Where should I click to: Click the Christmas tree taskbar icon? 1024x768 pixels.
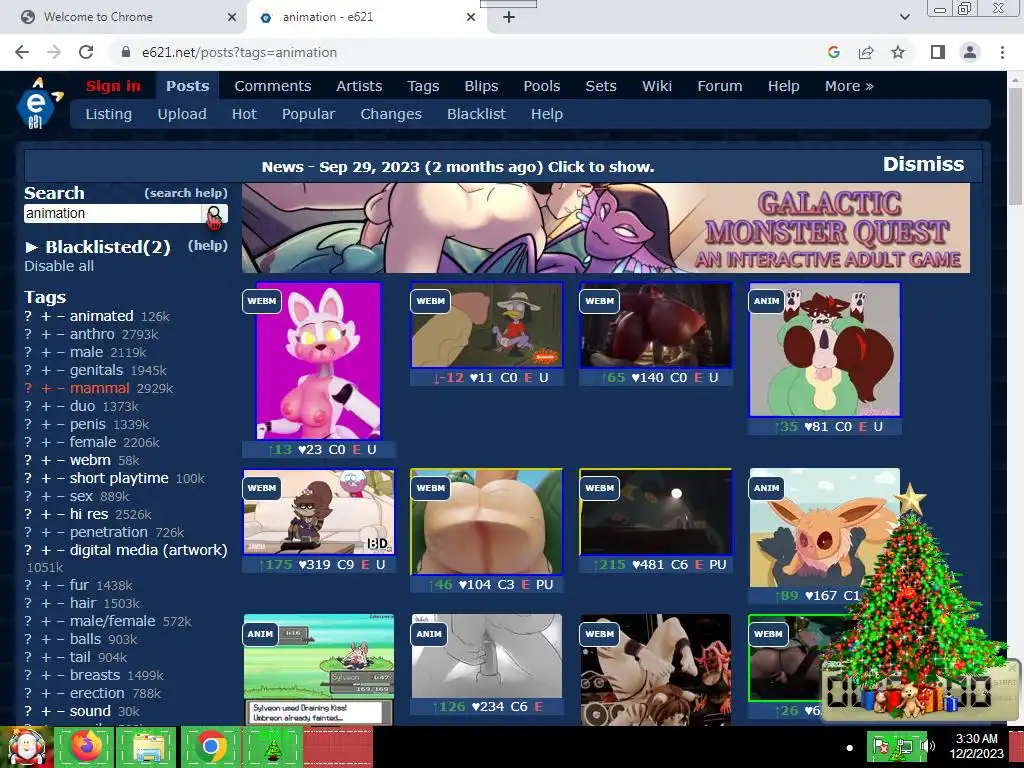click(272, 746)
